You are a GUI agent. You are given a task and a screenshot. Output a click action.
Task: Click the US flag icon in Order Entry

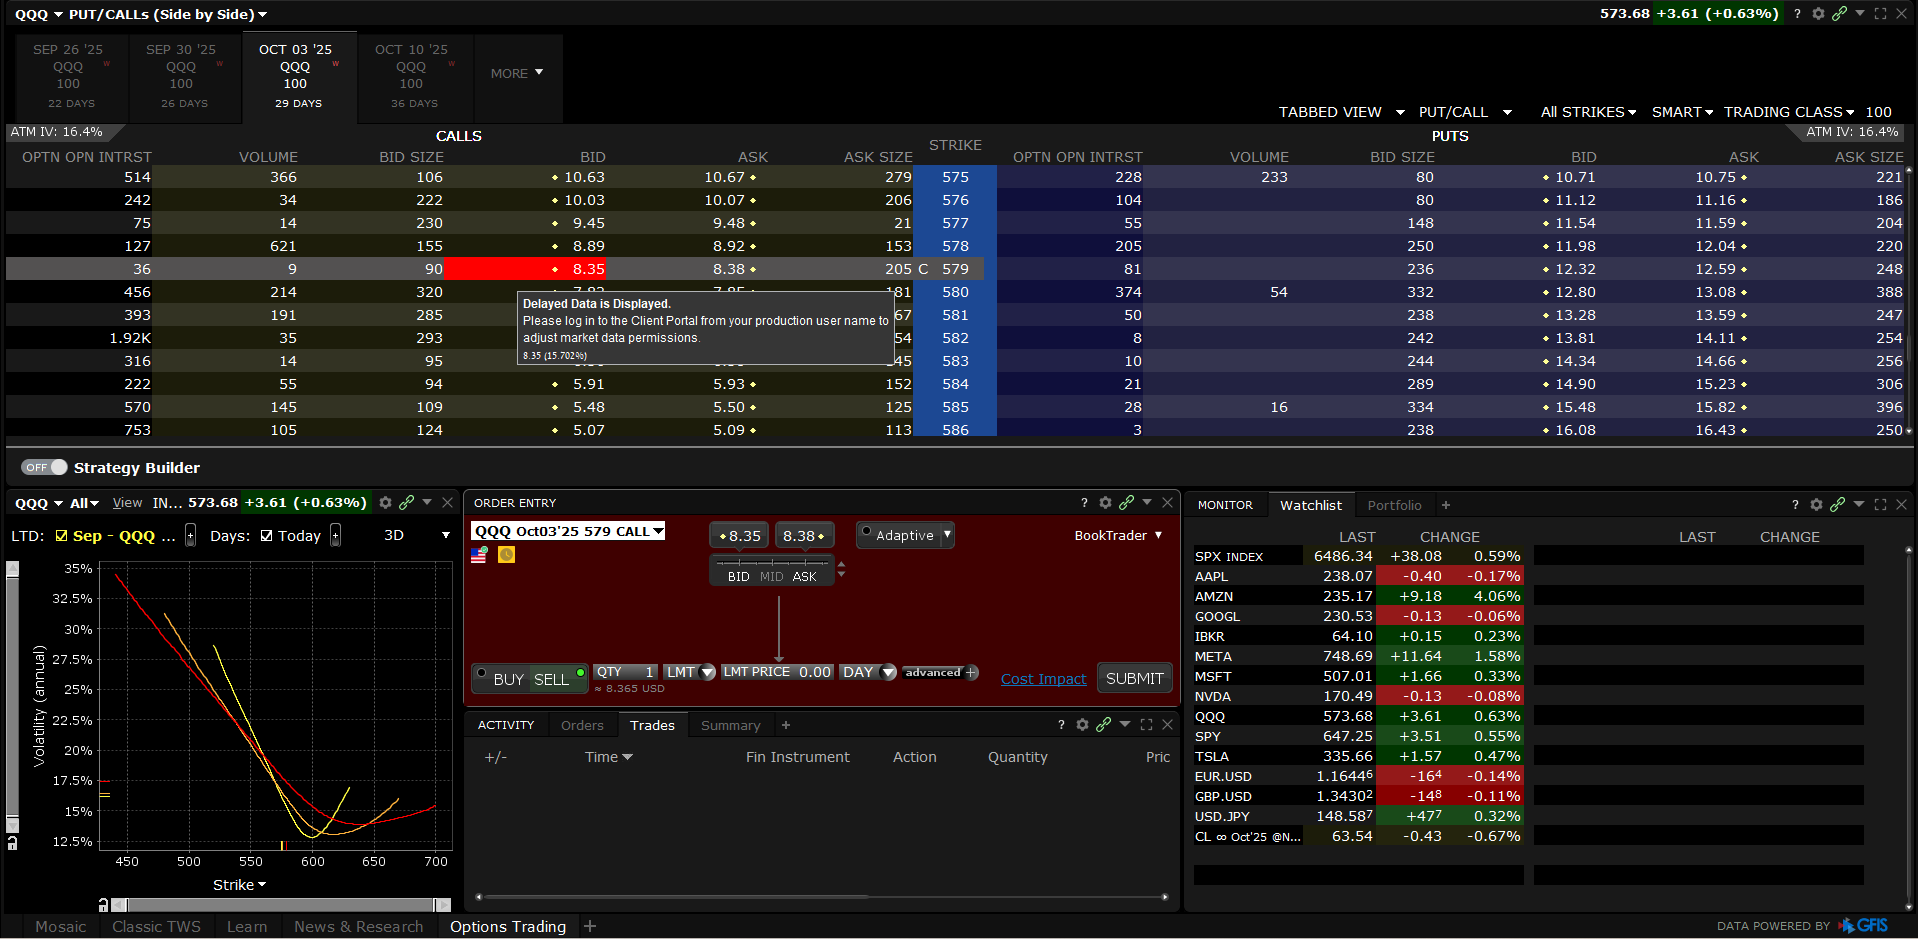479,555
